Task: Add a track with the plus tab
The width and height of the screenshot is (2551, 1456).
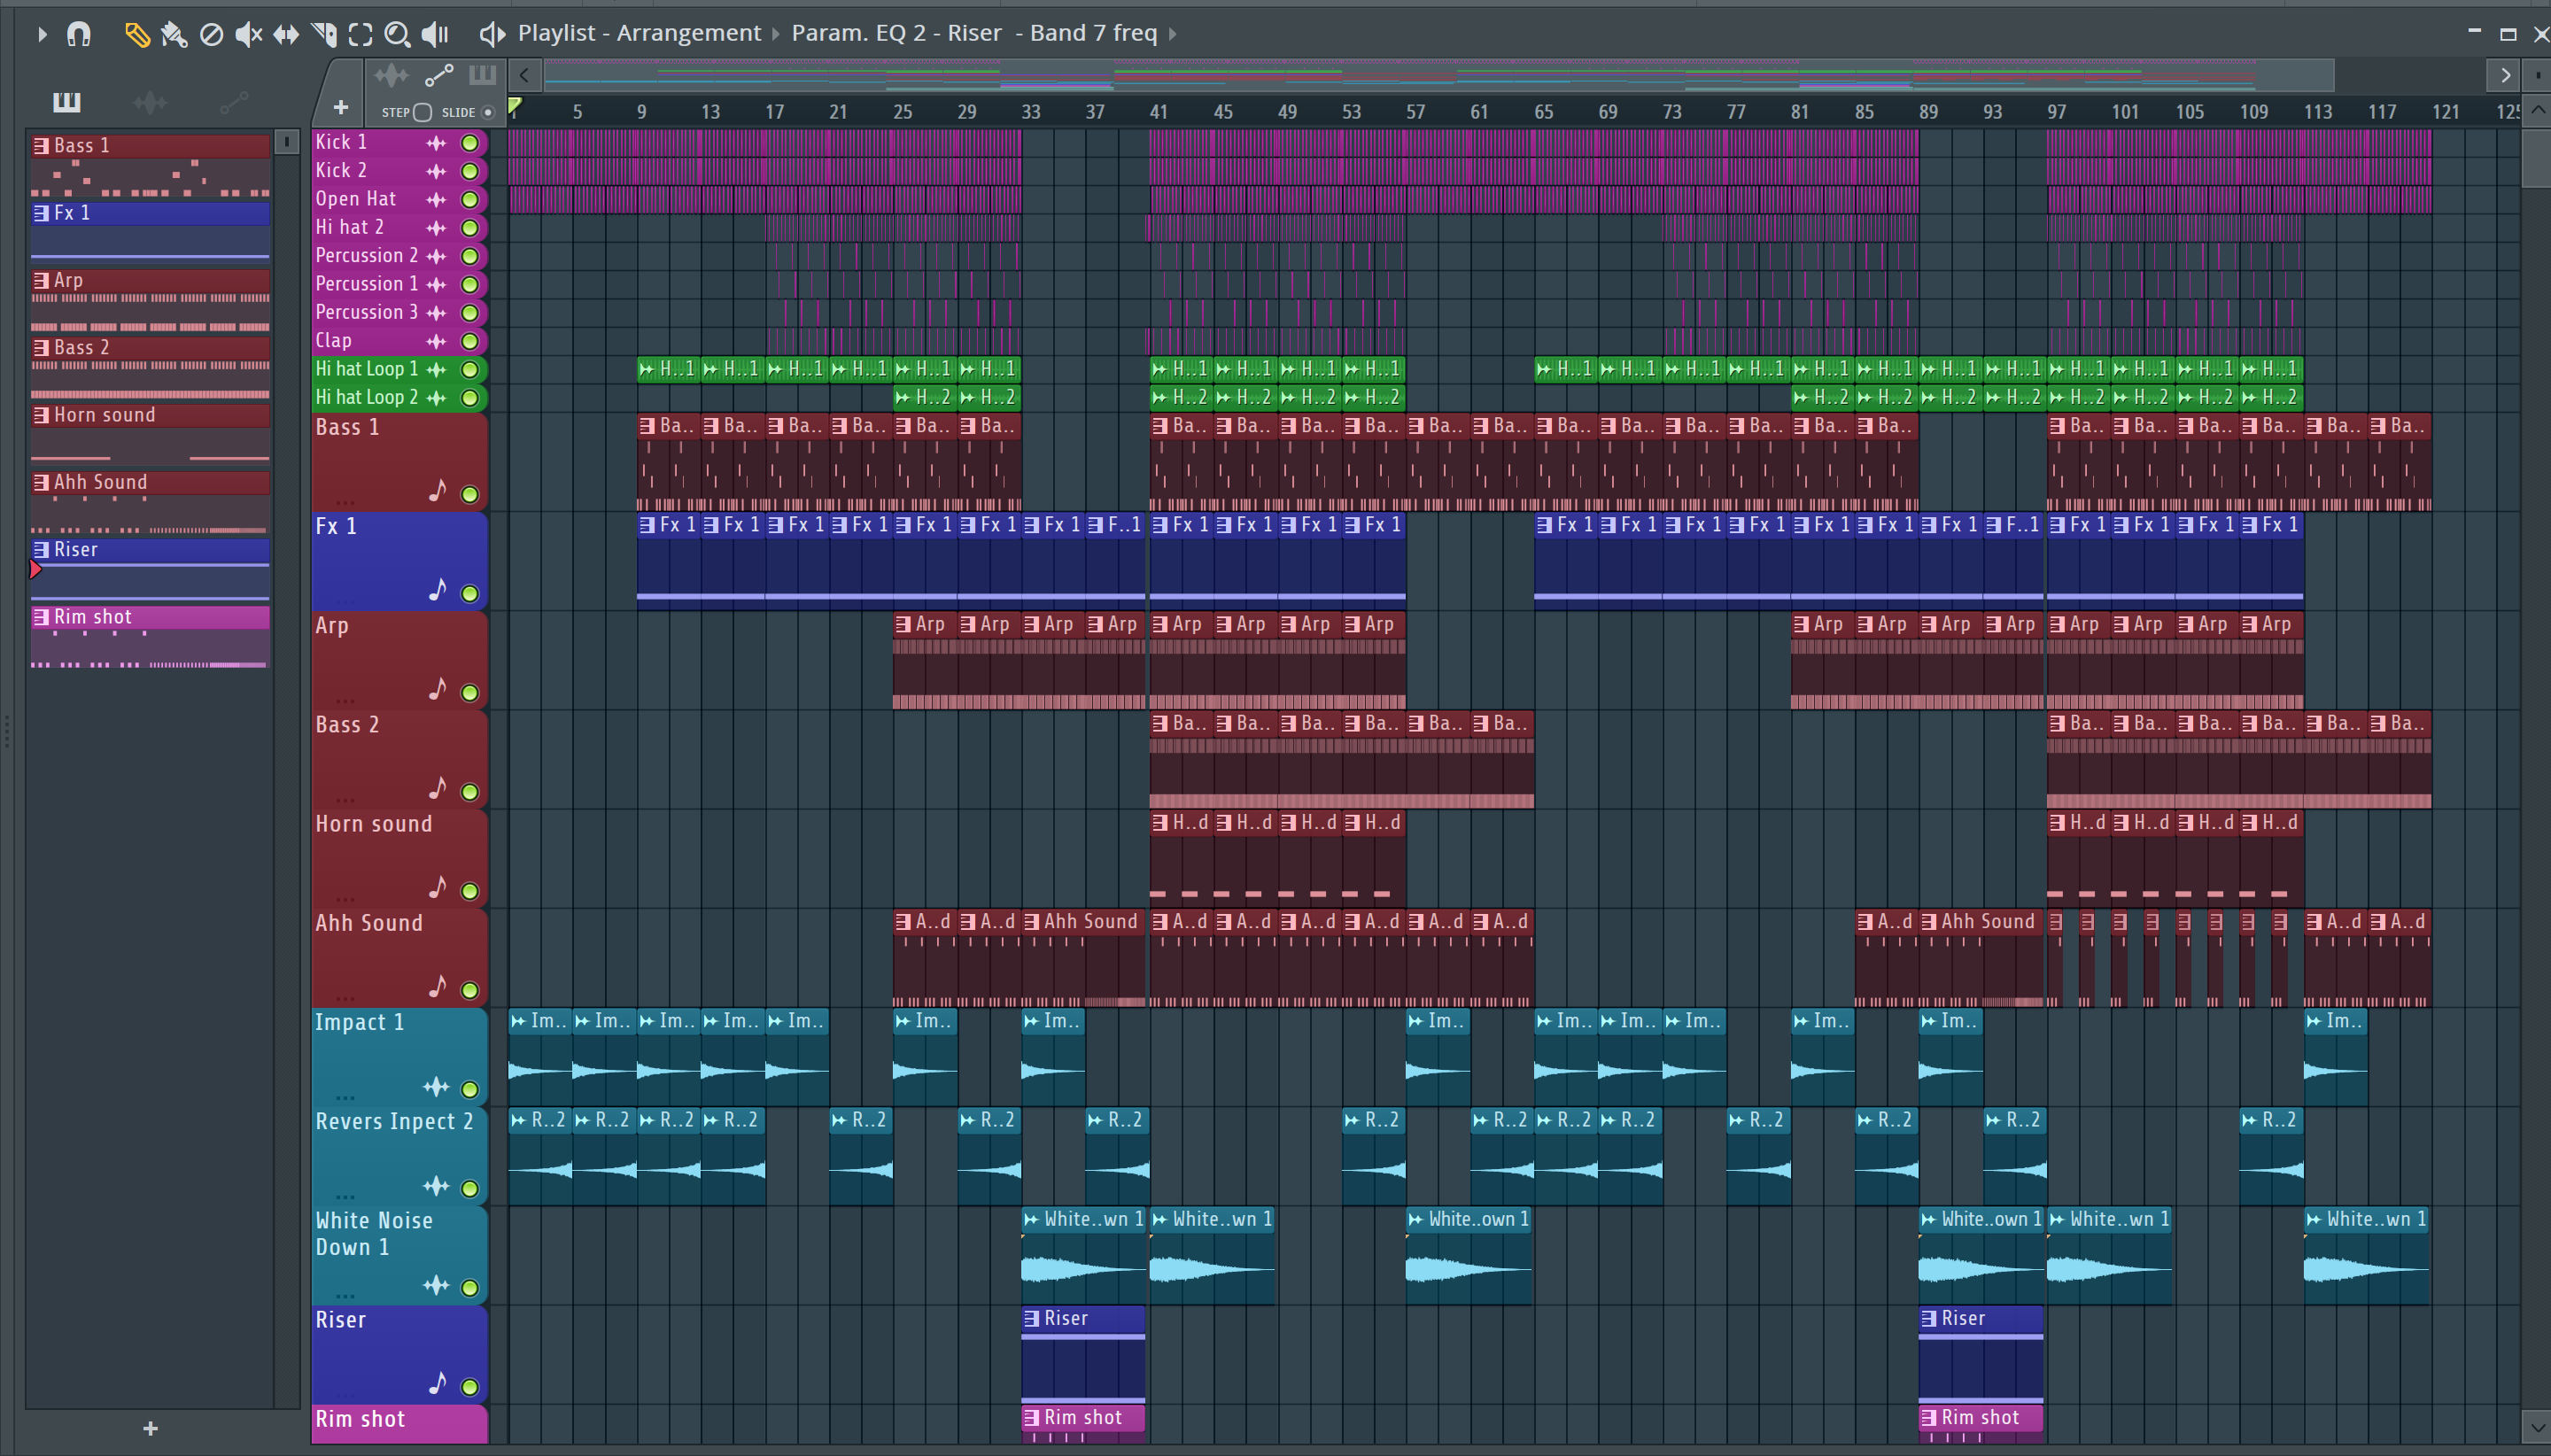Action: pos(340,107)
